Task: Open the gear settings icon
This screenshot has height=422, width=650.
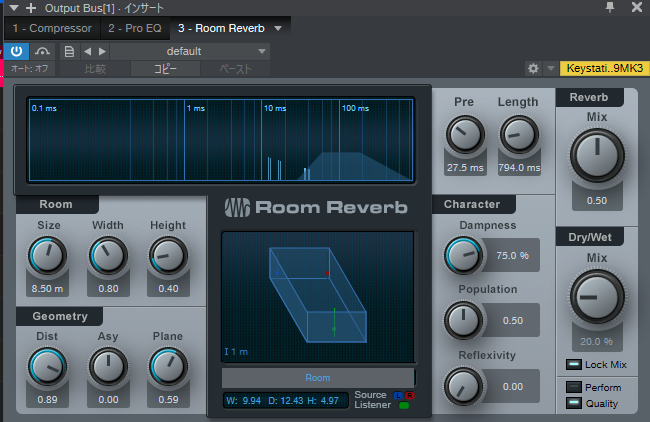Action: pyautogui.click(x=534, y=68)
